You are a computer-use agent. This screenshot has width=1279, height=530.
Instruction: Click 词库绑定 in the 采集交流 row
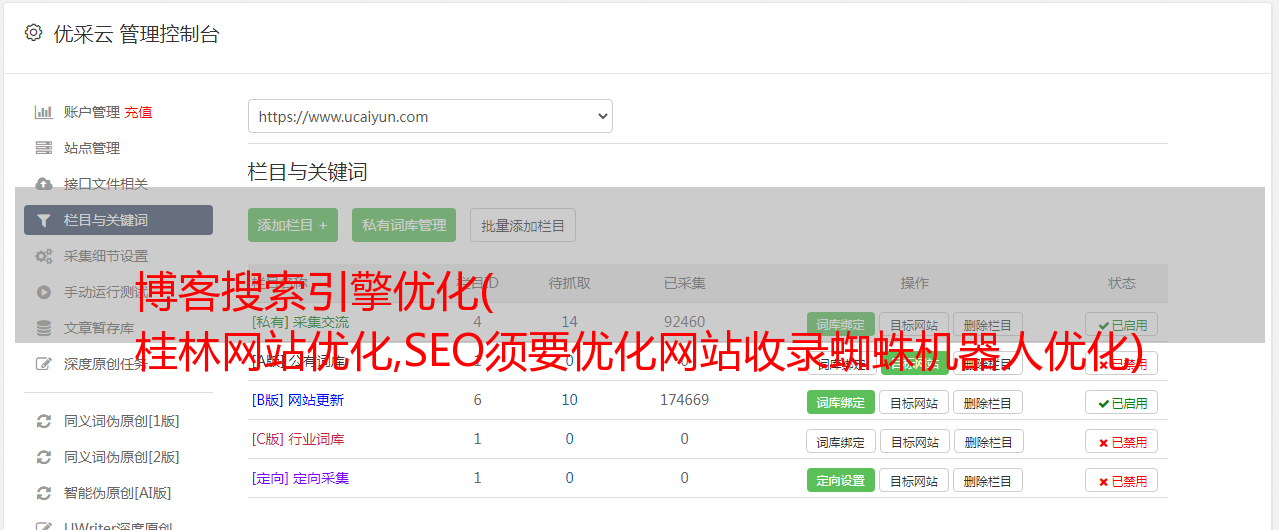tap(841, 324)
